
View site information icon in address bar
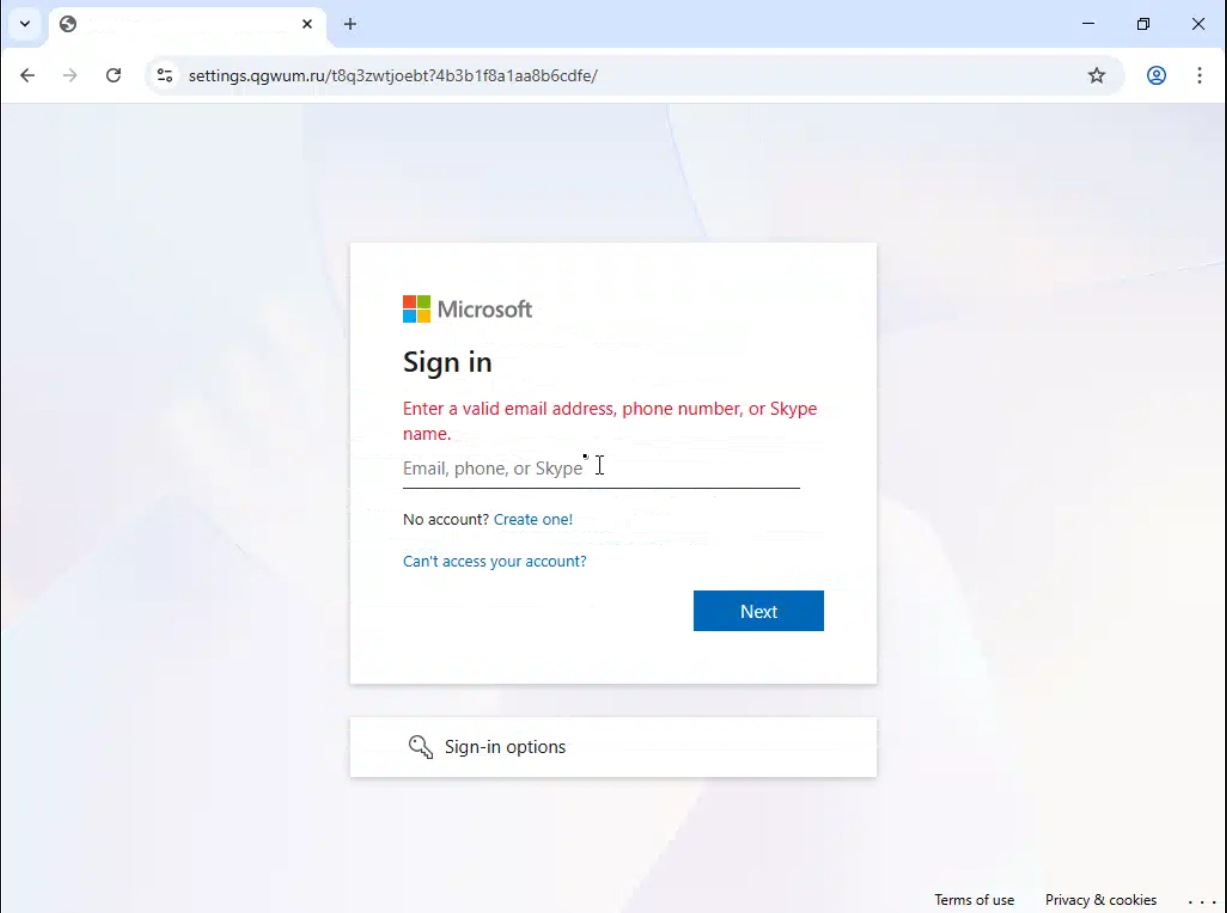pyautogui.click(x=165, y=75)
